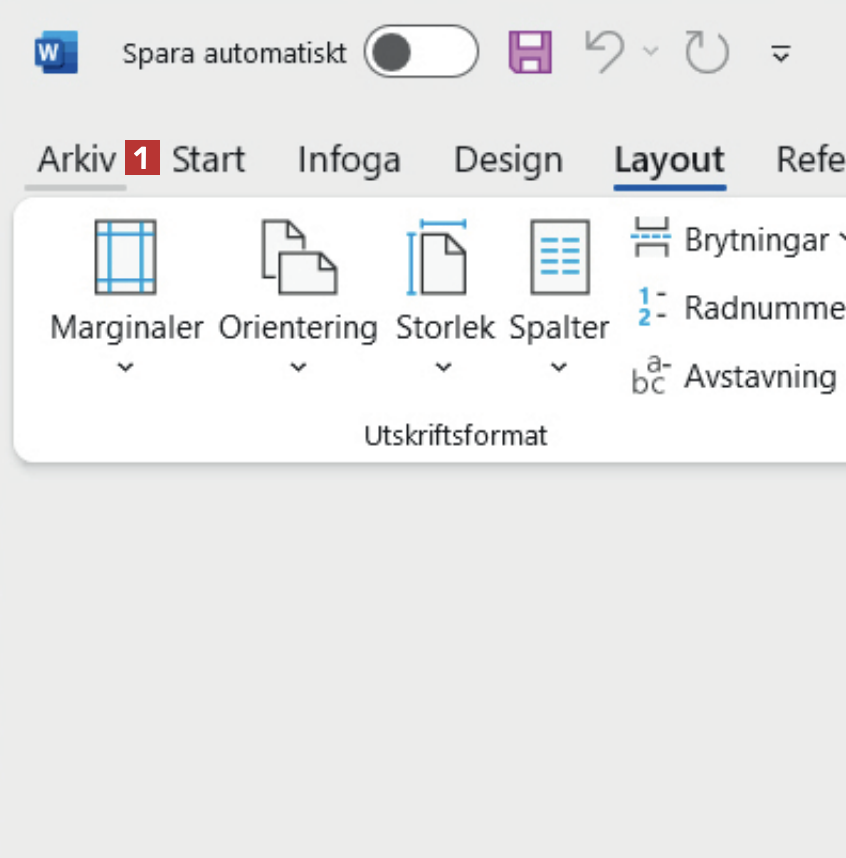Screen dimensions: 846x858
Task: Click the Word application icon
Action: pos(55,52)
